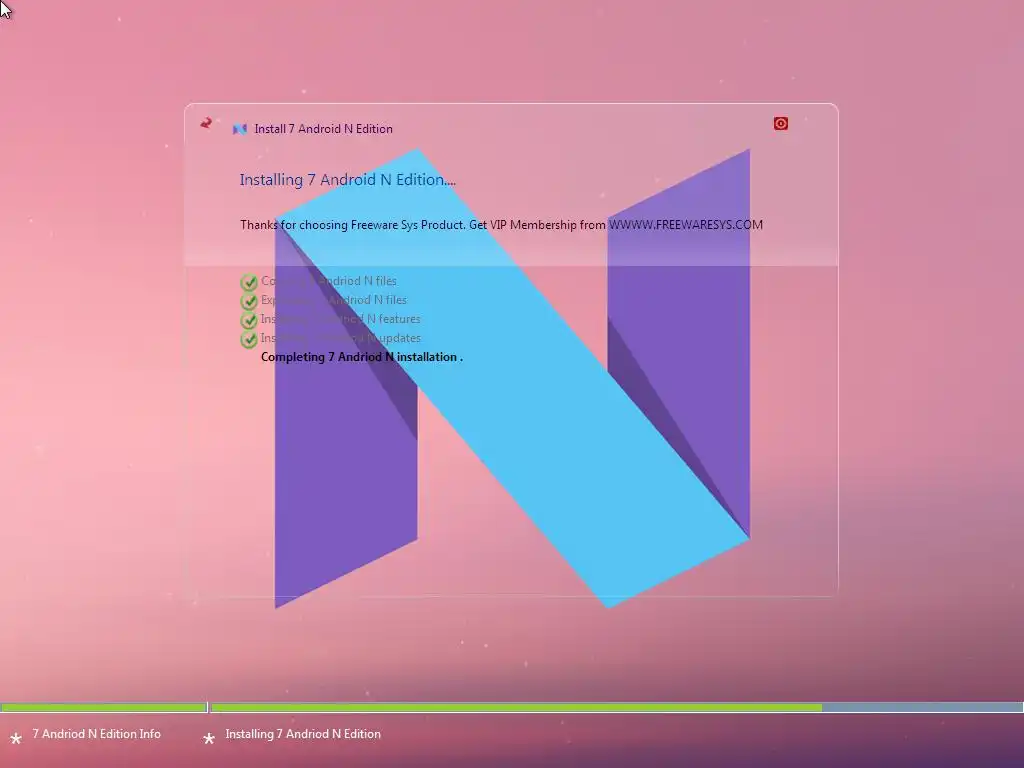Click 'Installing 7 Android N Edition....' heading
Image resolution: width=1024 pixels, height=768 pixels.
347,180
